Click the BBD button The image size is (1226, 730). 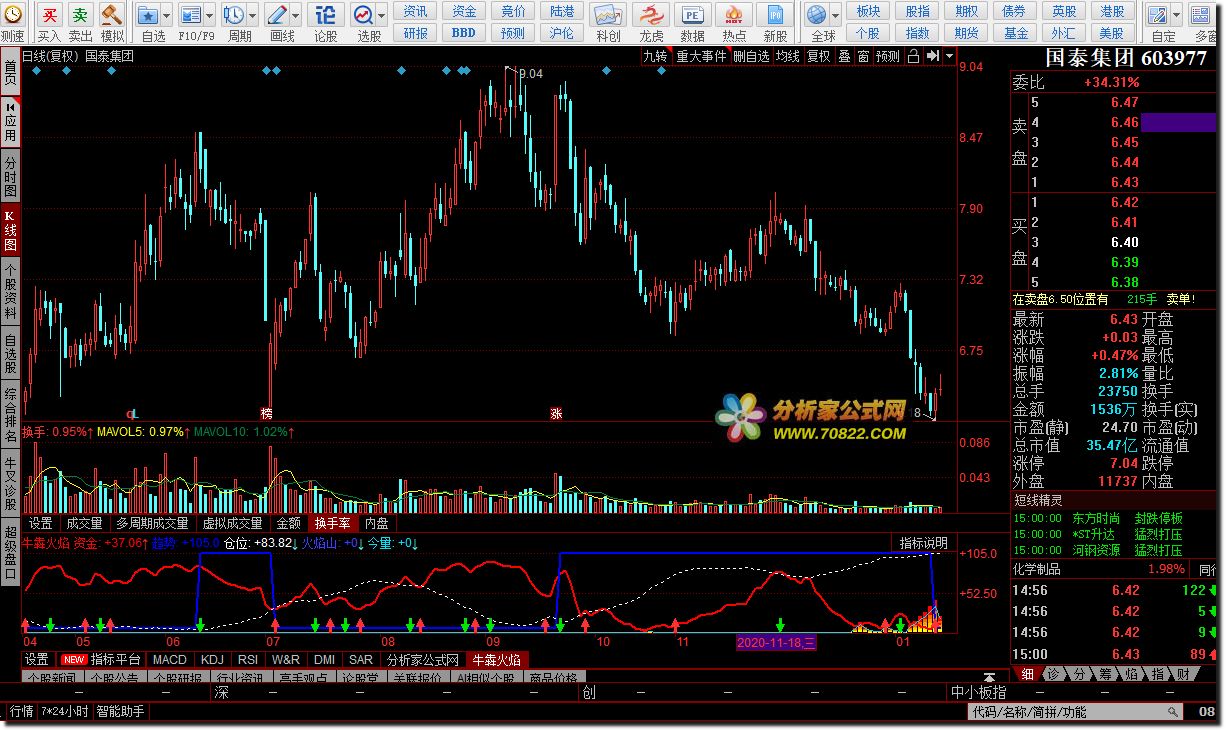pos(464,32)
